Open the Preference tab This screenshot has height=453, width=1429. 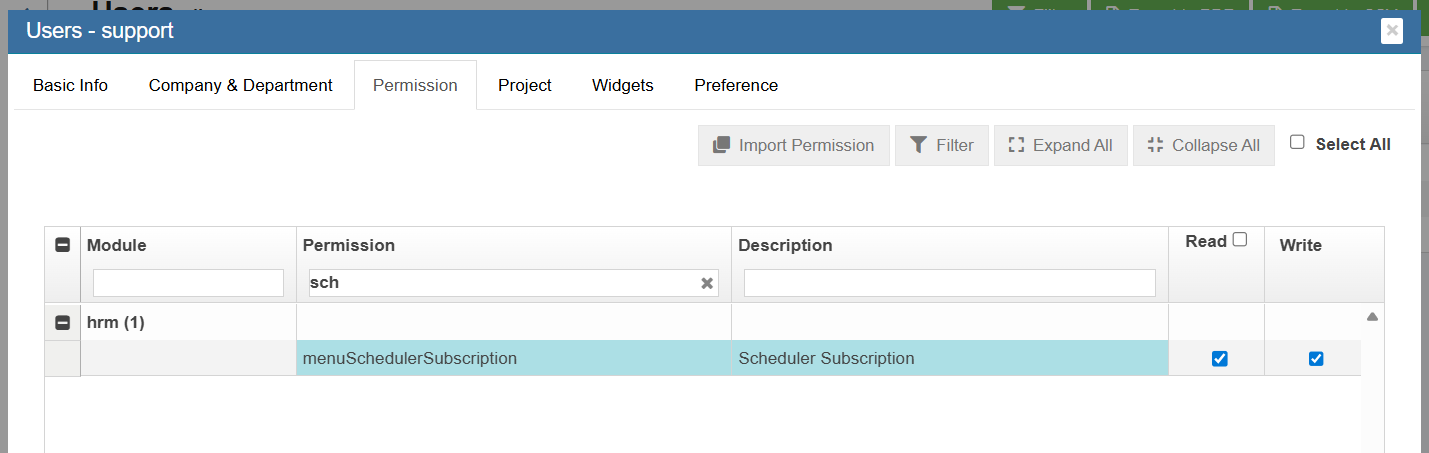736,85
